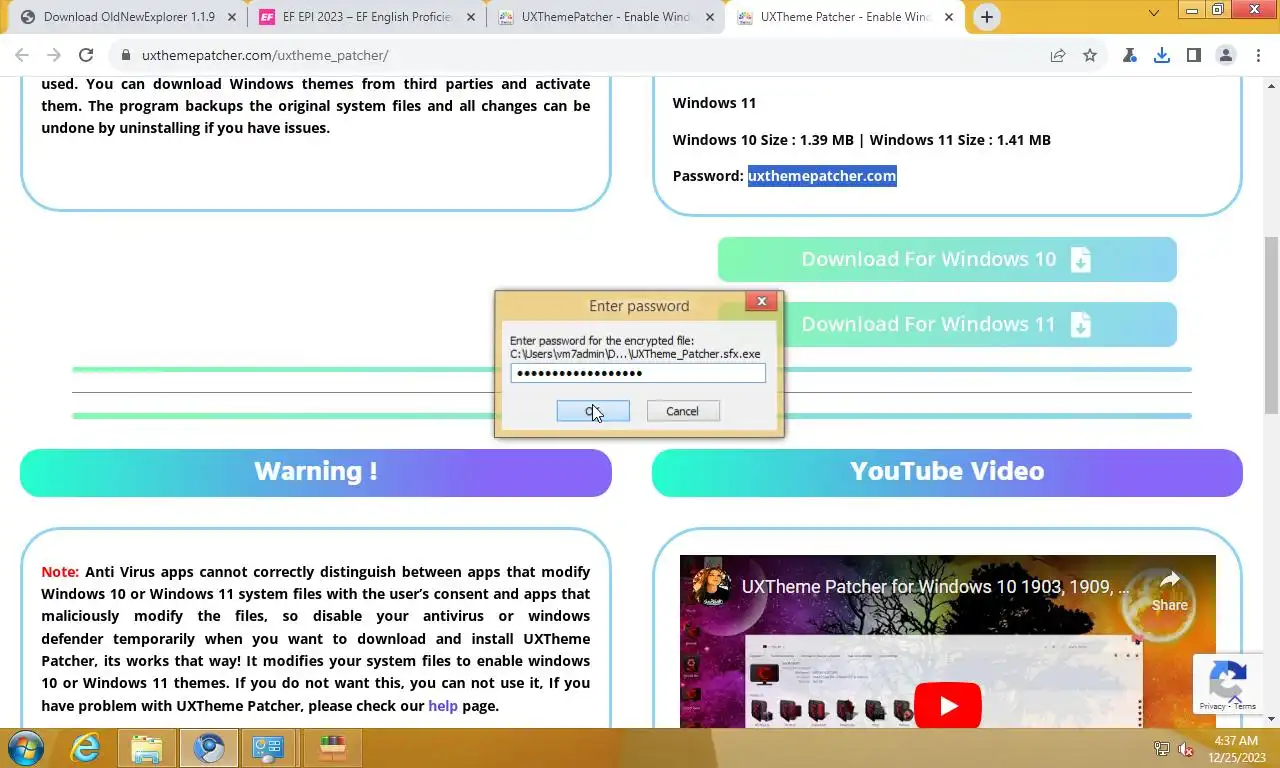The height and width of the screenshot is (768, 1280).
Task: Show downloads in Chrome toolbar
Action: pyautogui.click(x=1162, y=56)
